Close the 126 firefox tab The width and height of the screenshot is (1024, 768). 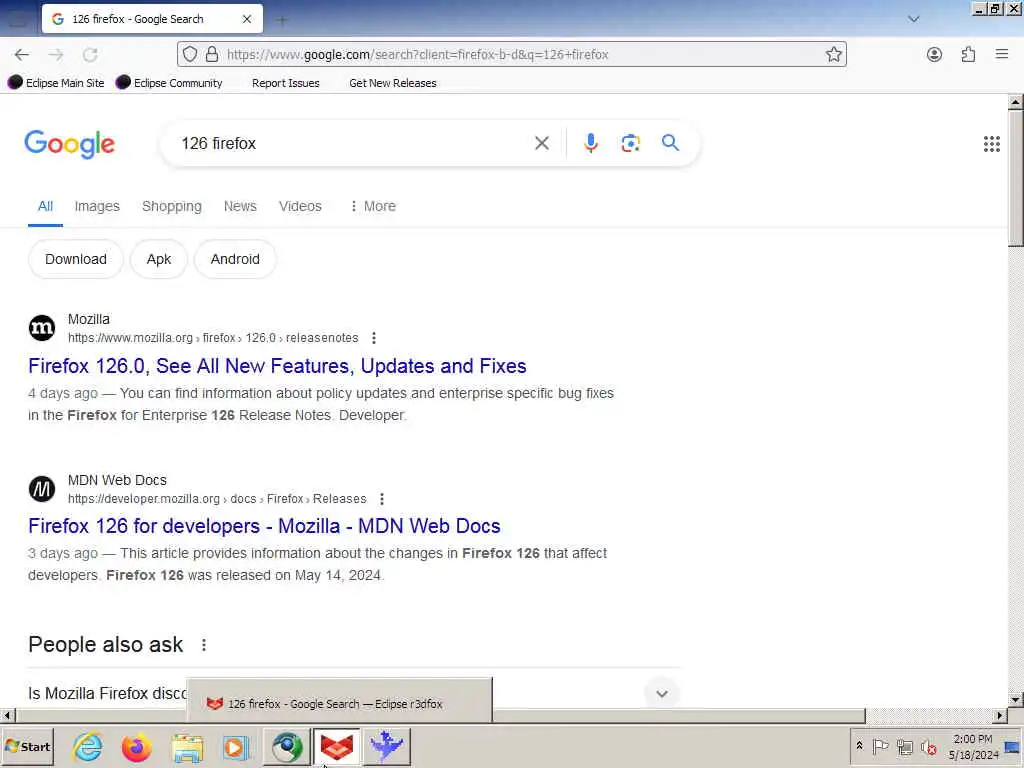click(x=247, y=19)
